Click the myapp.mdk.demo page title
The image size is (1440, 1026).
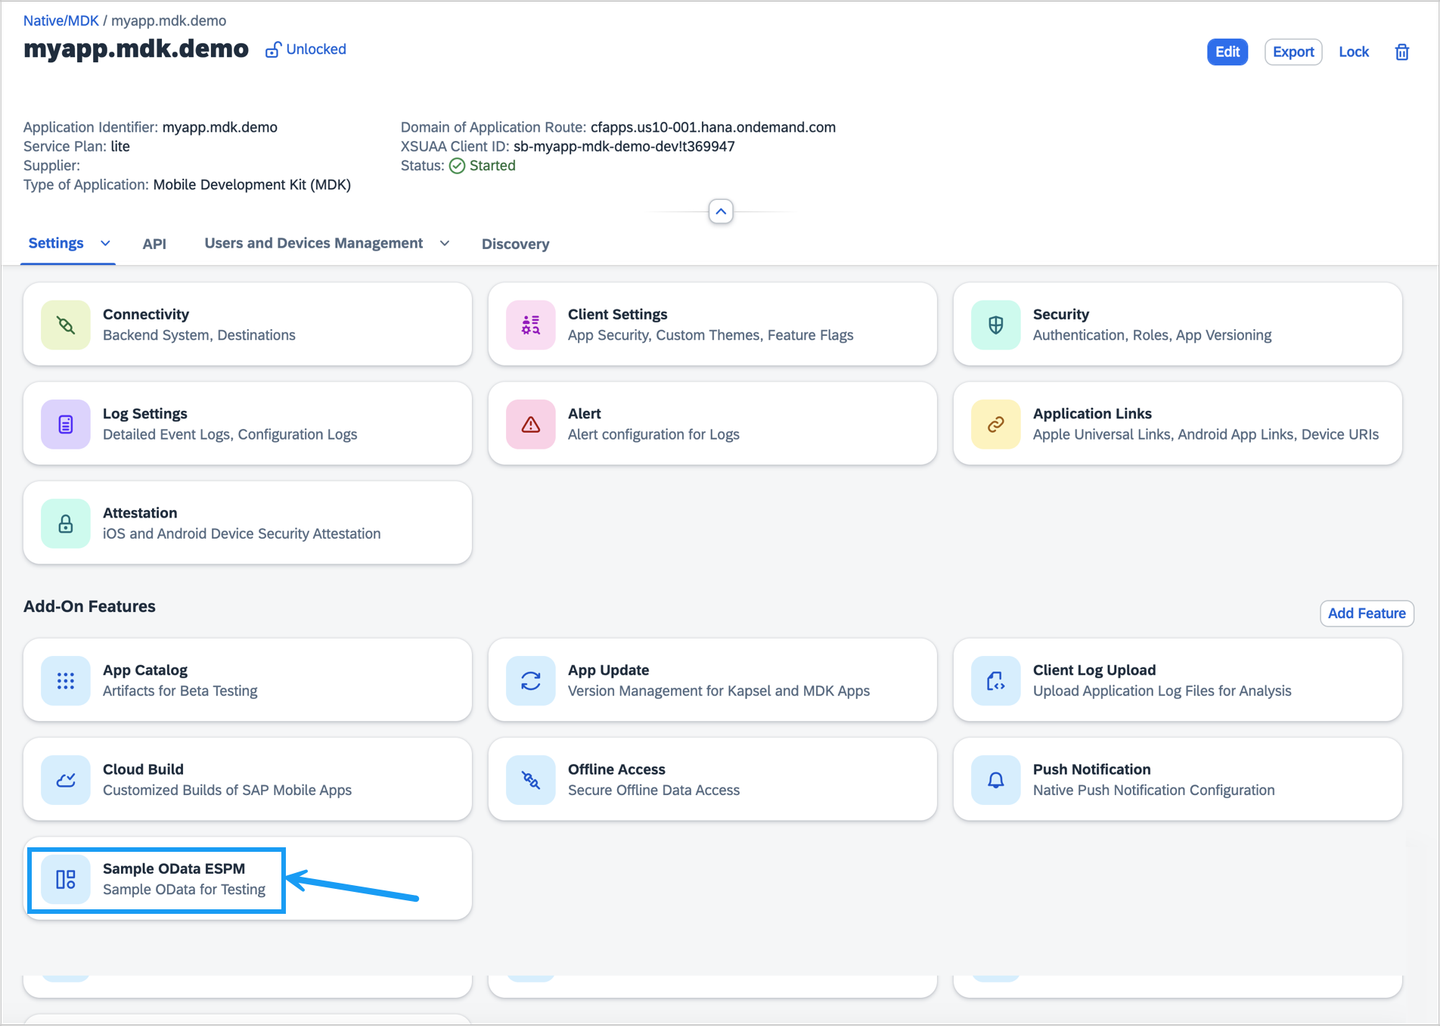pyautogui.click(x=136, y=49)
